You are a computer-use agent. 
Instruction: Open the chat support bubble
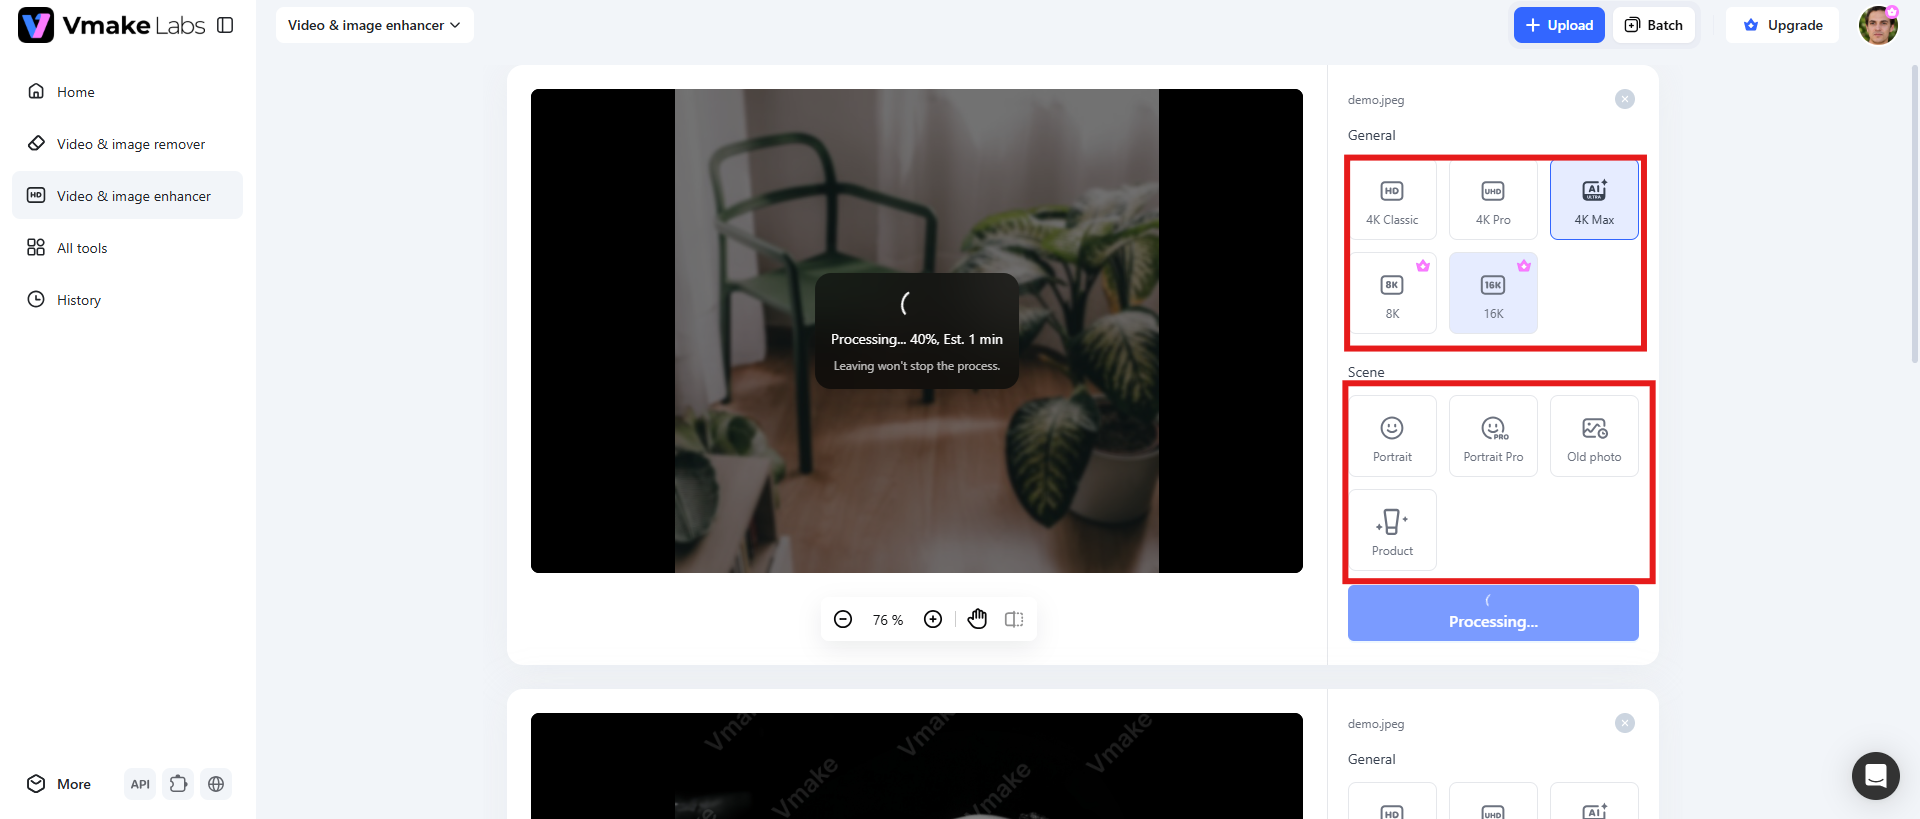pos(1876,776)
